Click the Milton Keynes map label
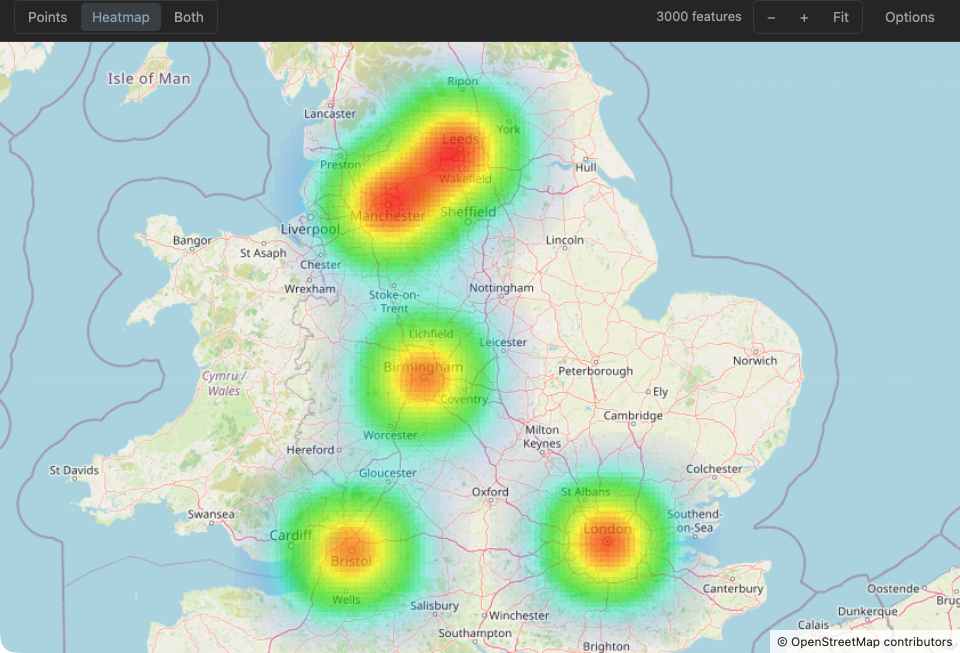Viewport: 960px width, 653px height. [x=542, y=436]
